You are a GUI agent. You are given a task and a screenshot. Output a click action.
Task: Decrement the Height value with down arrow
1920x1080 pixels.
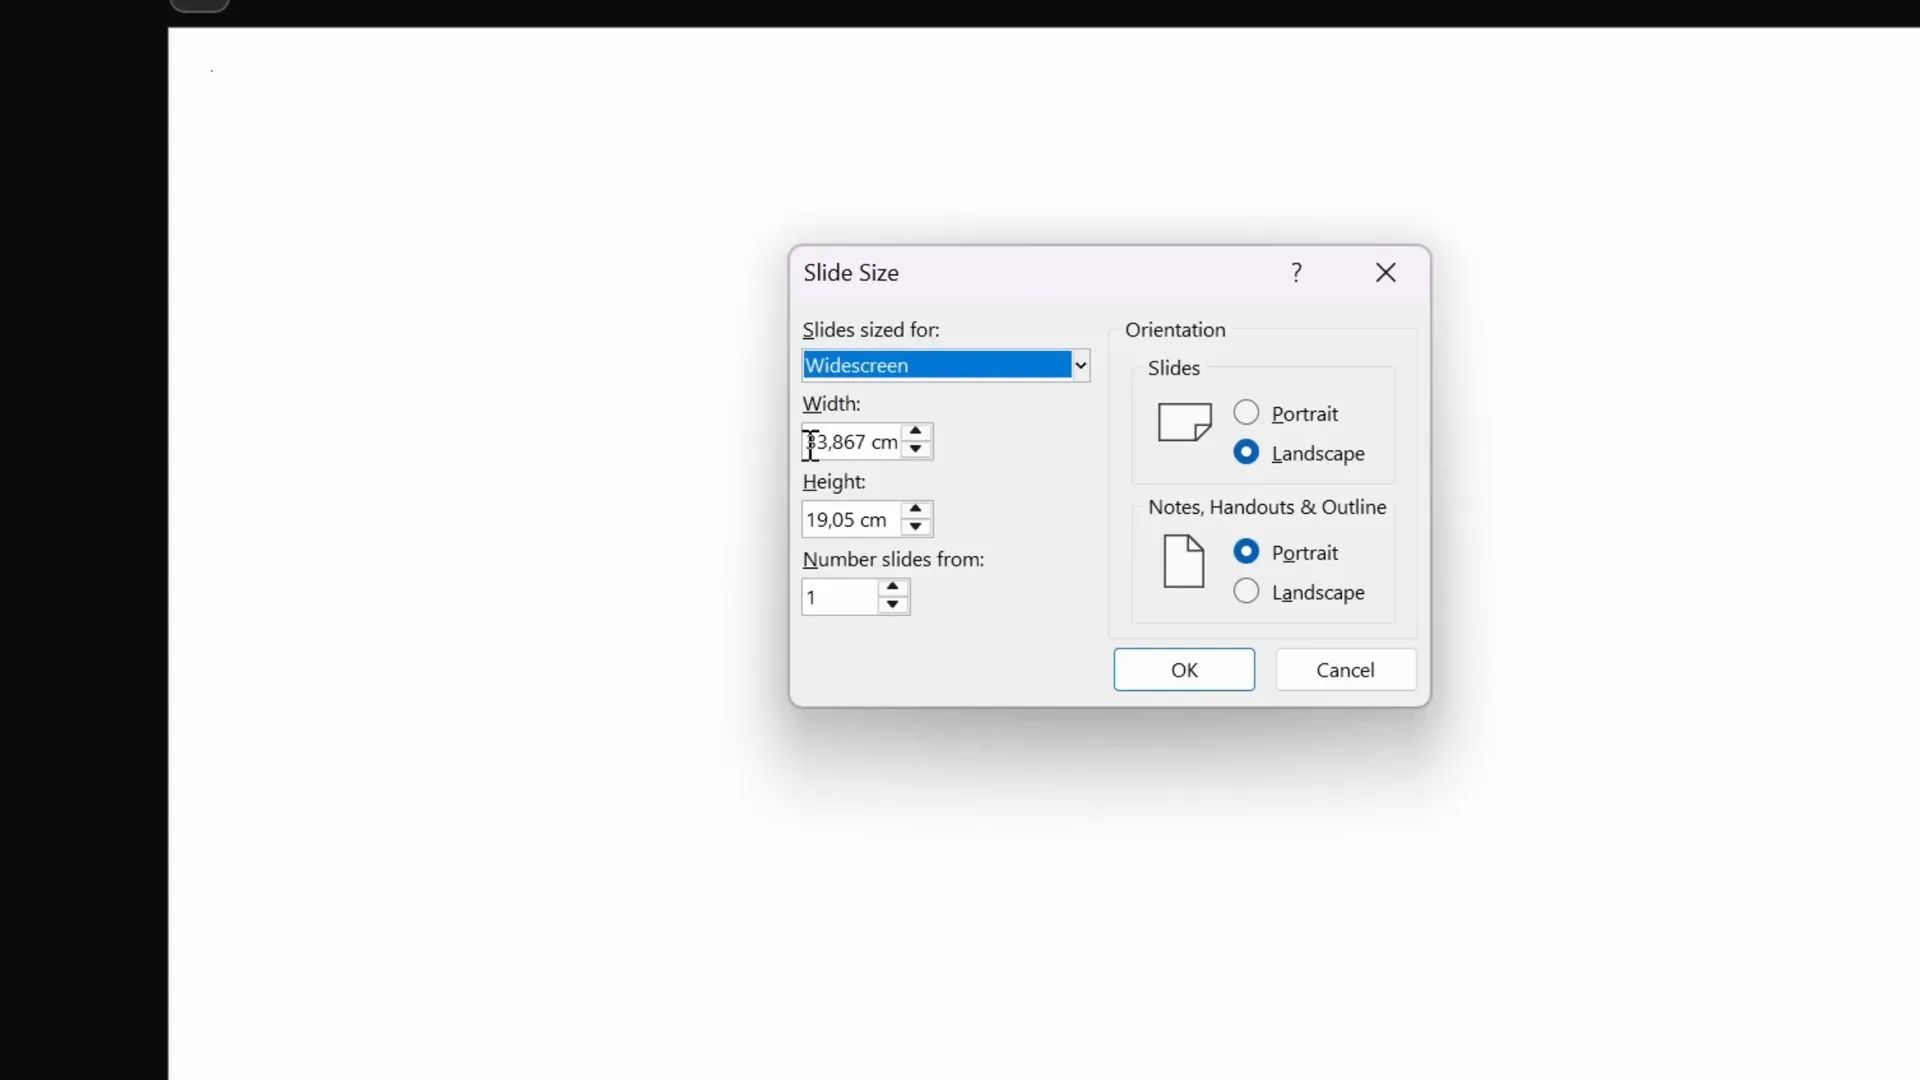point(916,528)
